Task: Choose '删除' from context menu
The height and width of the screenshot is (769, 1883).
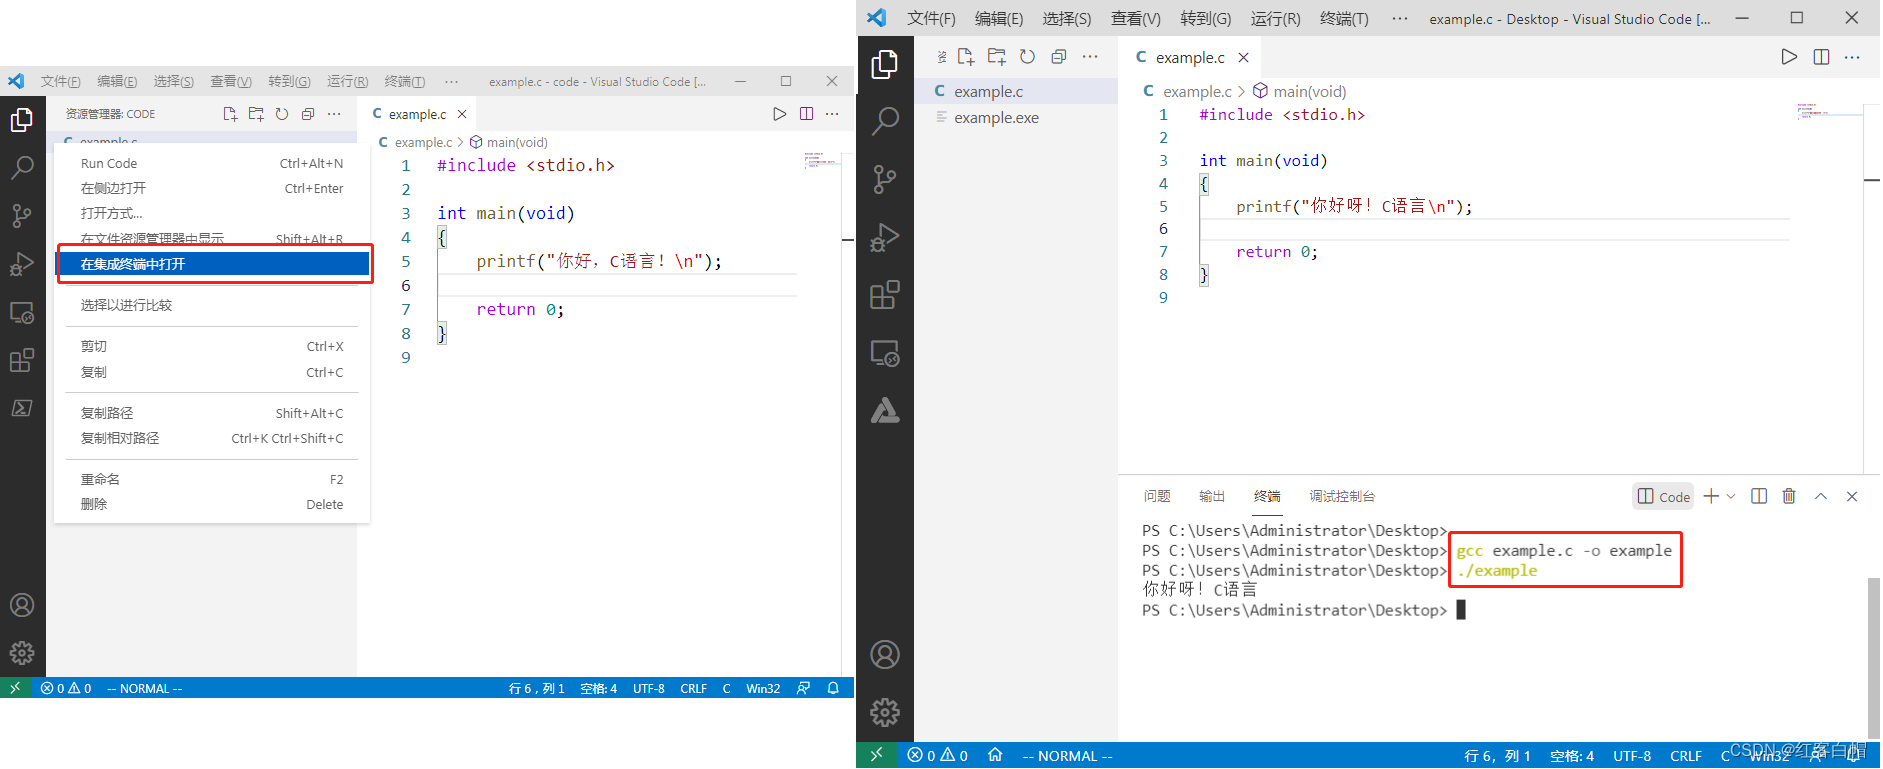Action: point(212,504)
